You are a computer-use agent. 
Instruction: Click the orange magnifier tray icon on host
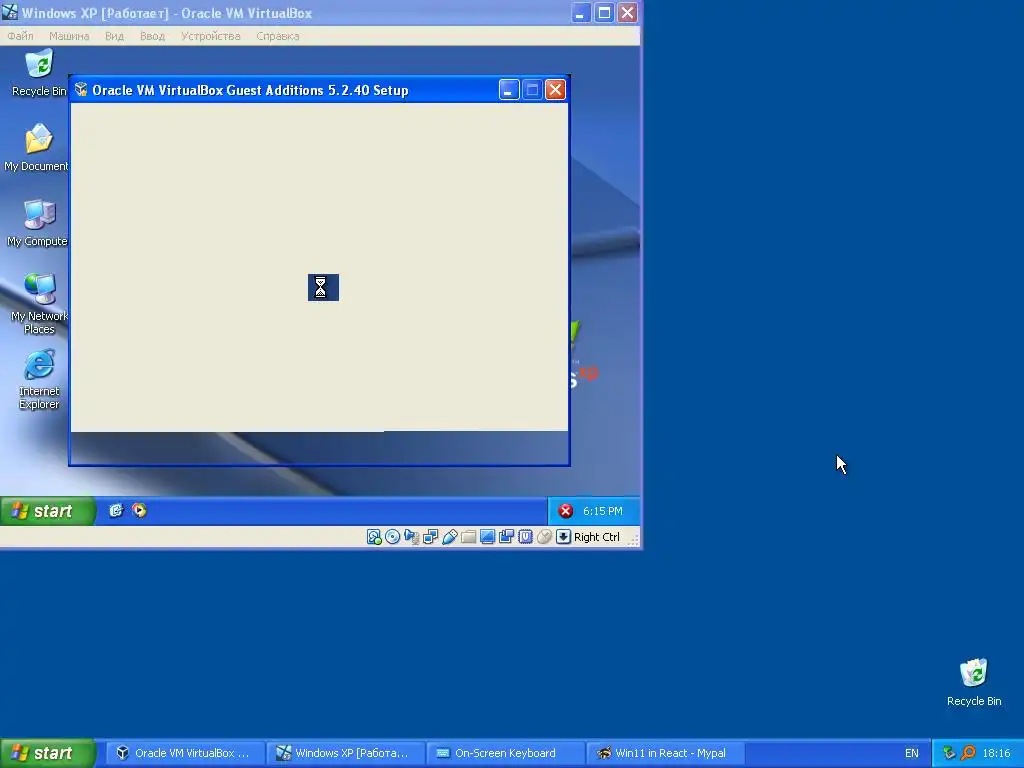pos(968,753)
